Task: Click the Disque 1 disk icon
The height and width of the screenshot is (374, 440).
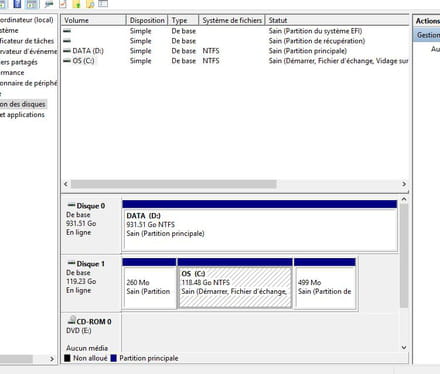Action: pos(71,263)
